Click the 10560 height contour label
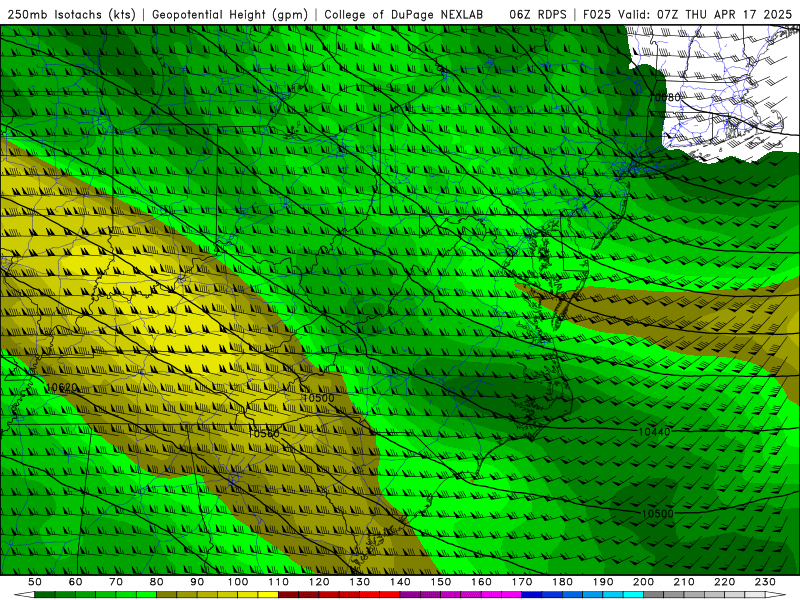800x600 pixels. tap(264, 433)
